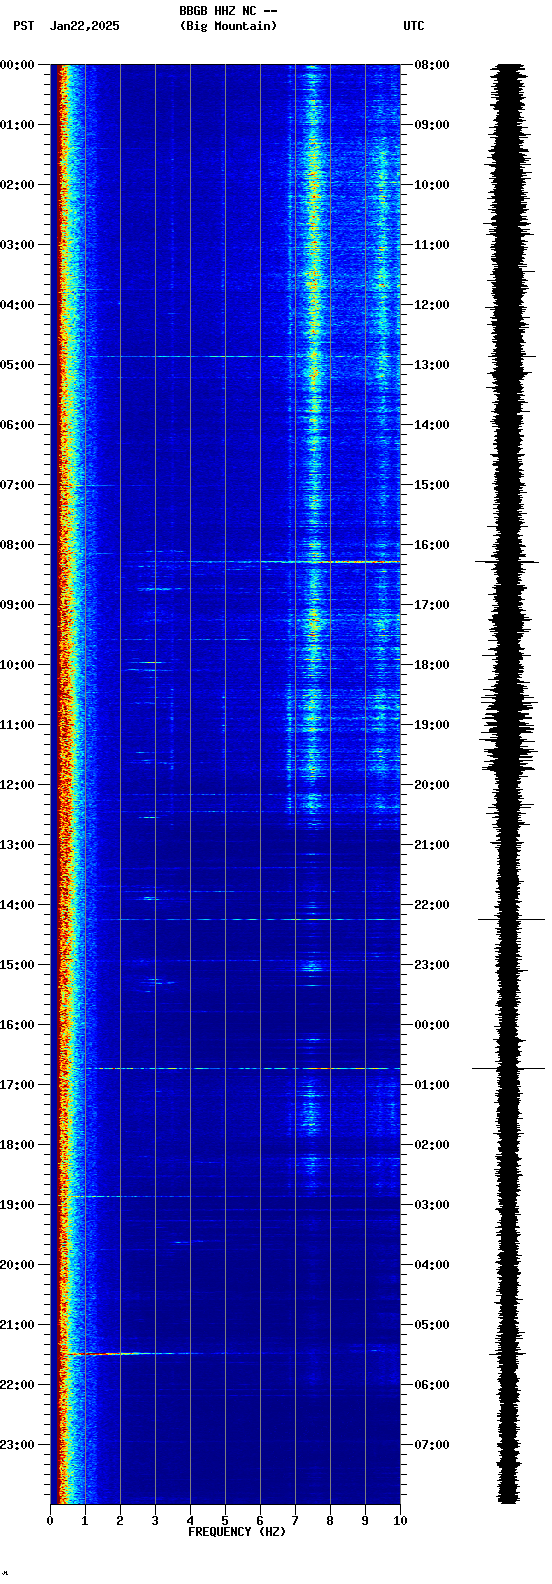Image resolution: width=552 pixels, height=1584 pixels.
Task: Click the UTC time label "16:00"
Action: (x=432, y=545)
